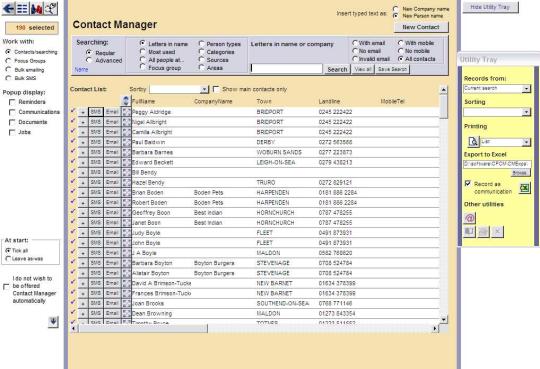Open the Sorting dropdown in Utility Tray
540x369 pixels.
pos(526,112)
